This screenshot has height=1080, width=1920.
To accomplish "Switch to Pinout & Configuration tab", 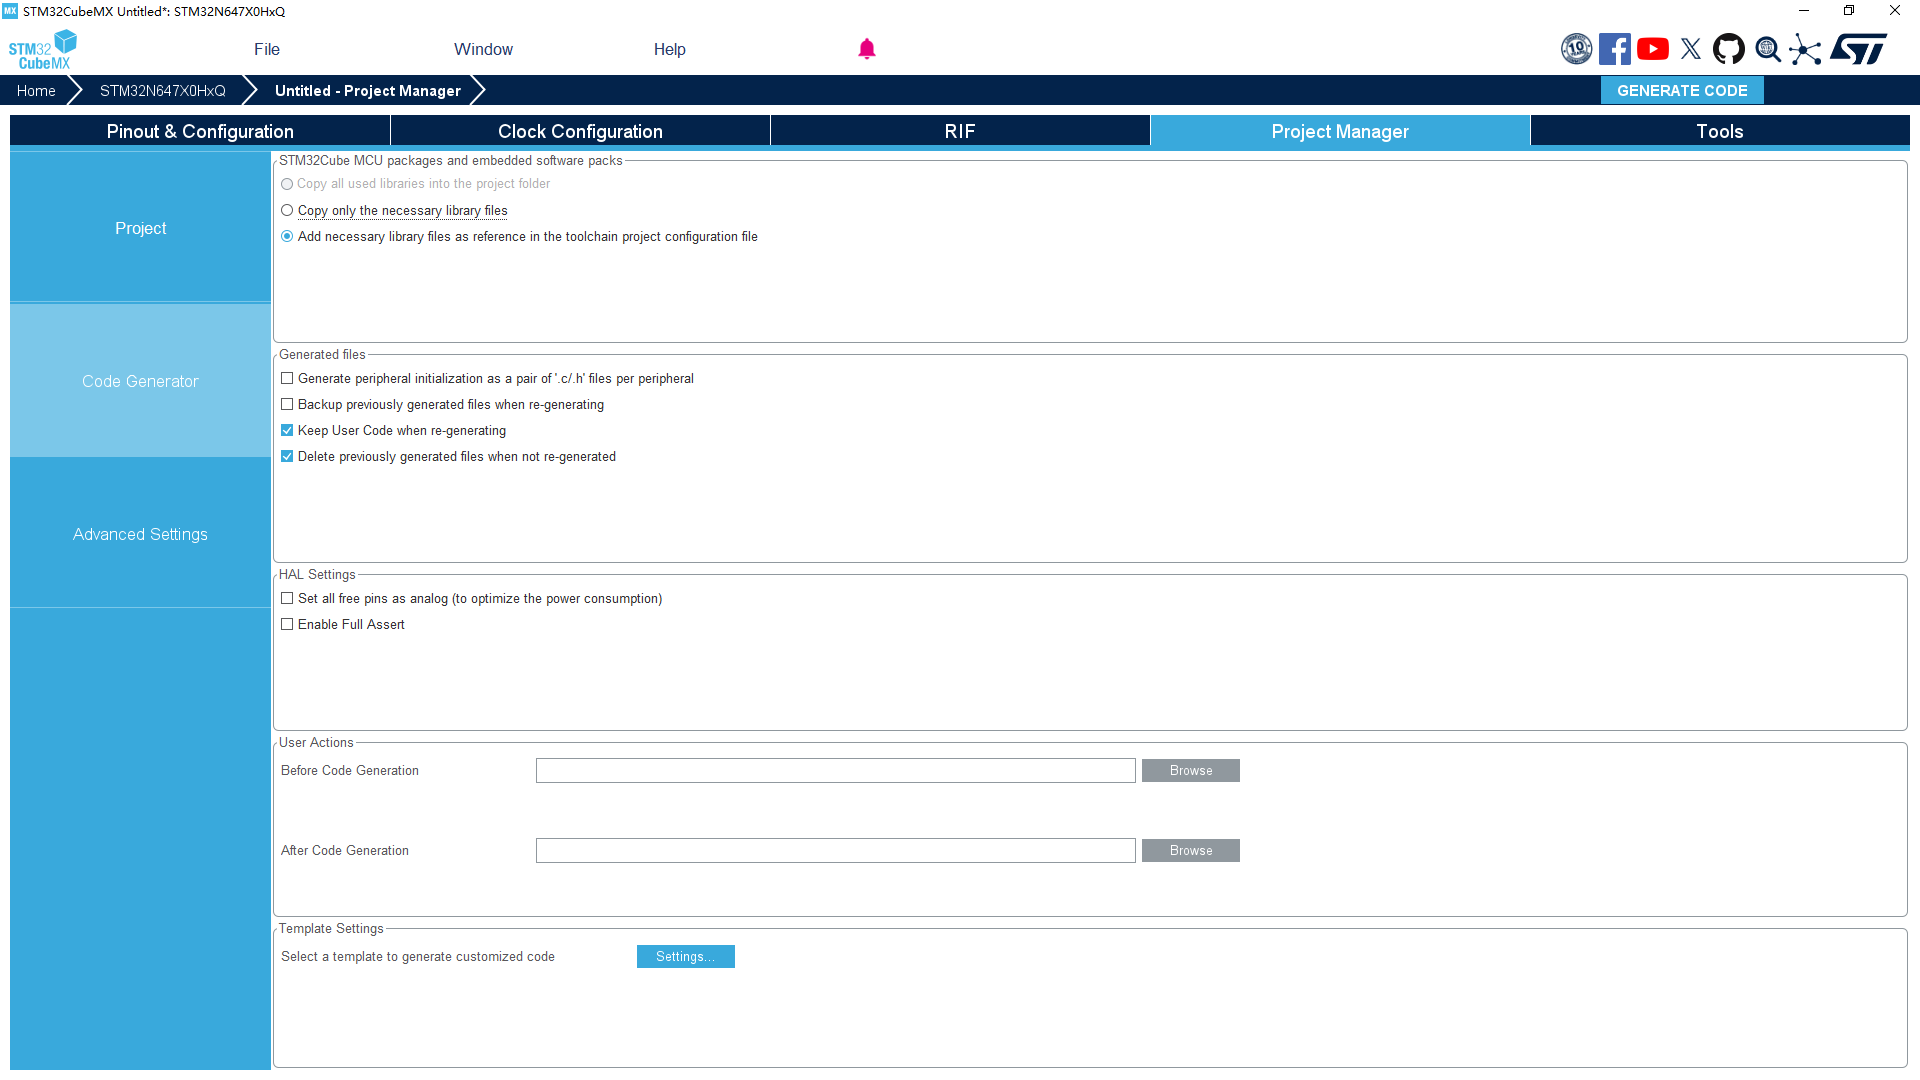I will click(x=200, y=131).
